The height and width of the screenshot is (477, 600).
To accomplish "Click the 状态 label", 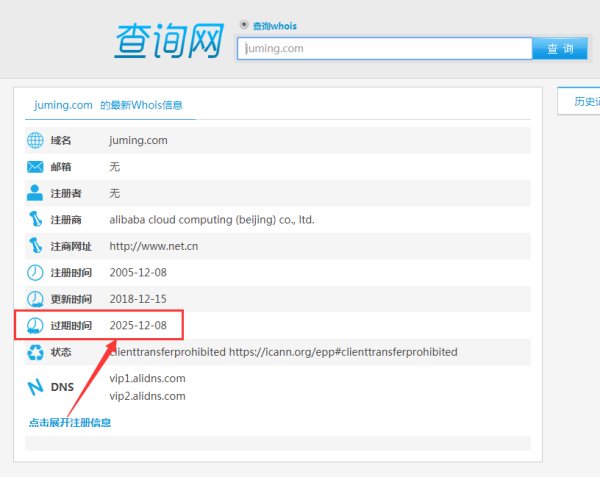I will (61, 352).
